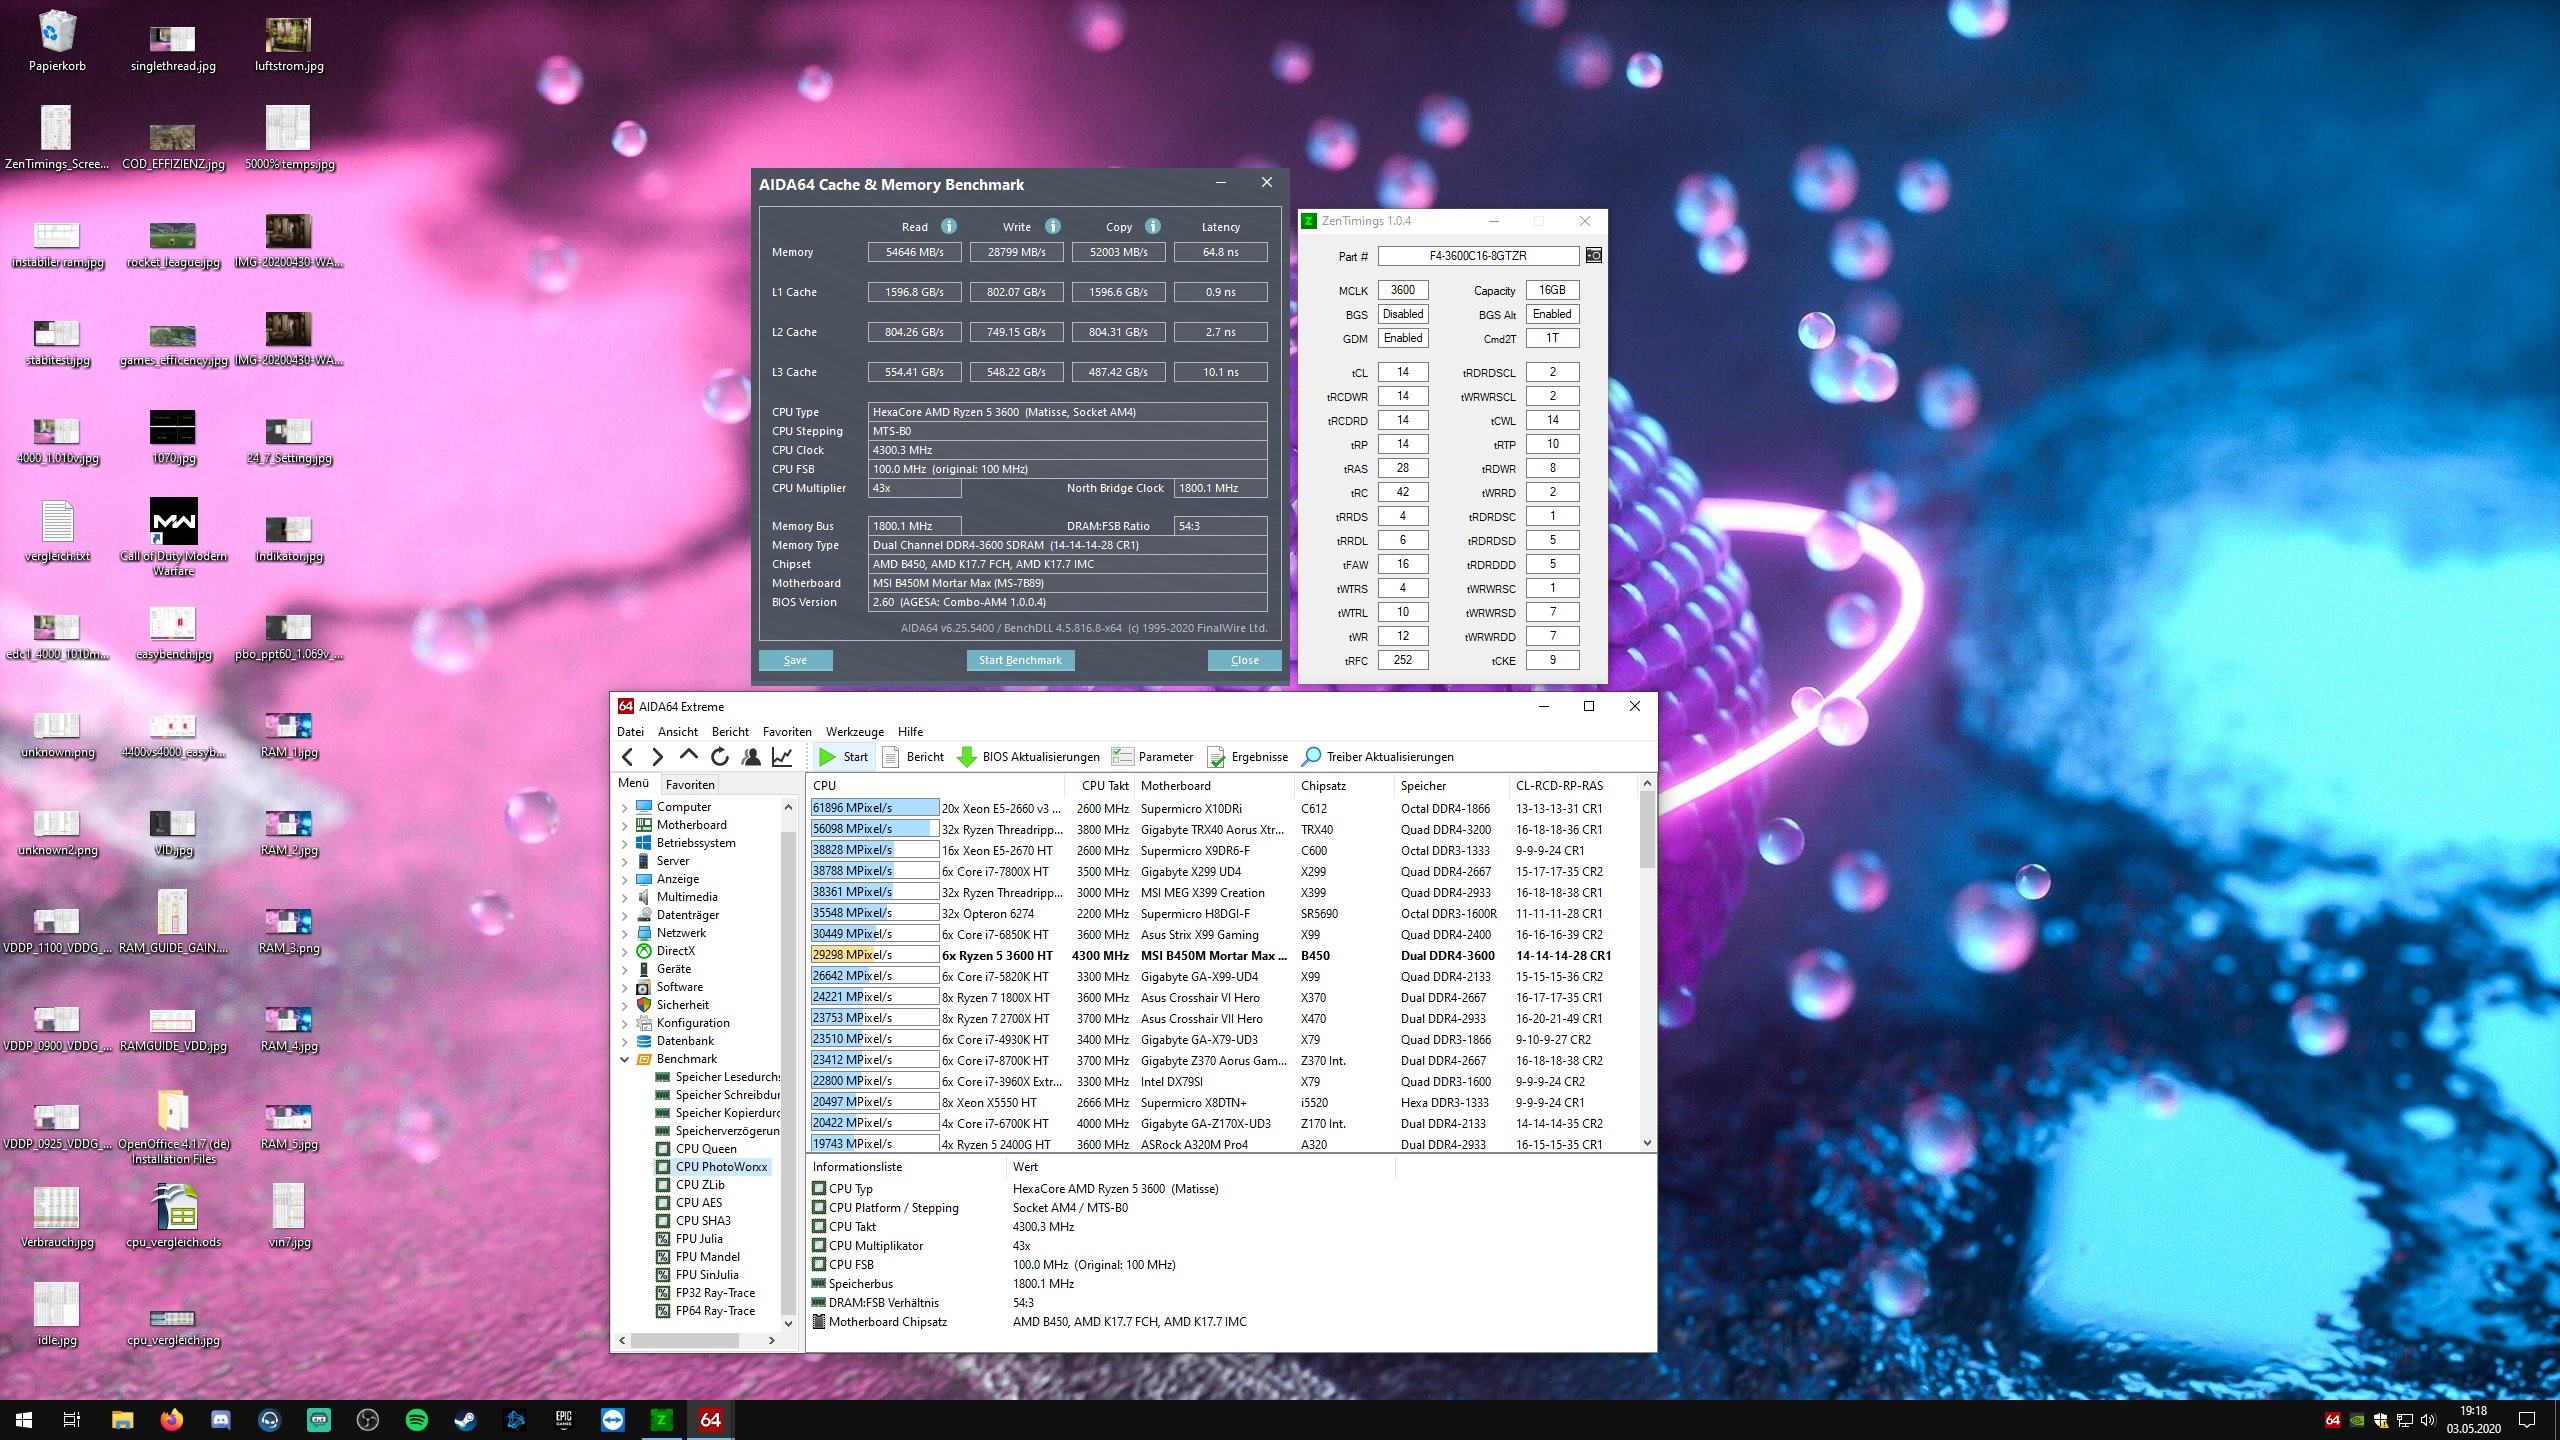Viewport: 2560px width, 1440px height.
Task: Open the Datei menu
Action: point(630,732)
